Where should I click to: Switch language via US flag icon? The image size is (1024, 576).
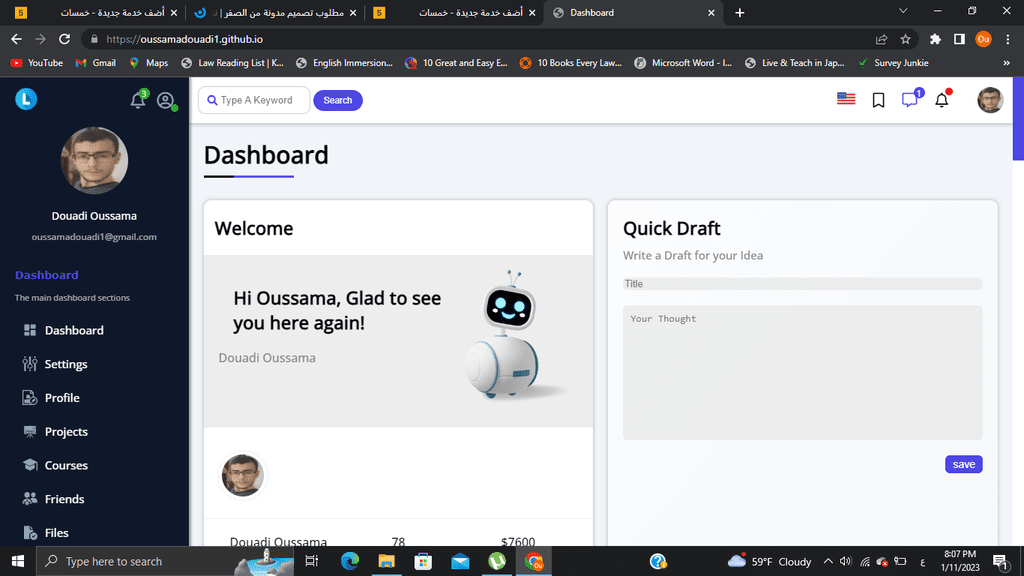(x=846, y=99)
